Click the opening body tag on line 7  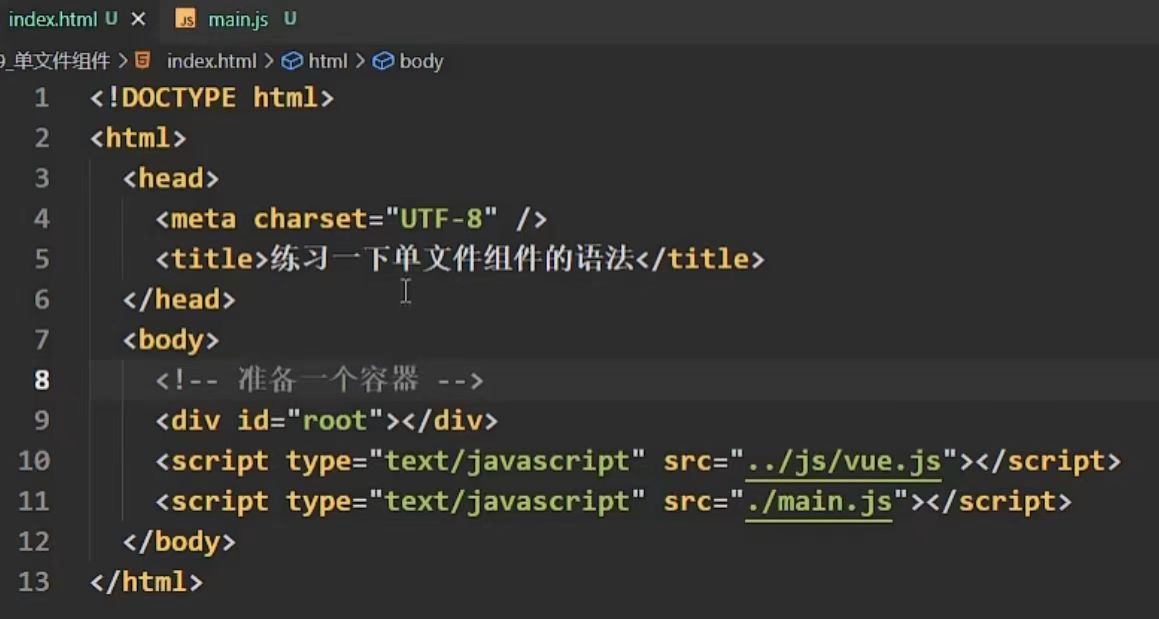coord(171,340)
